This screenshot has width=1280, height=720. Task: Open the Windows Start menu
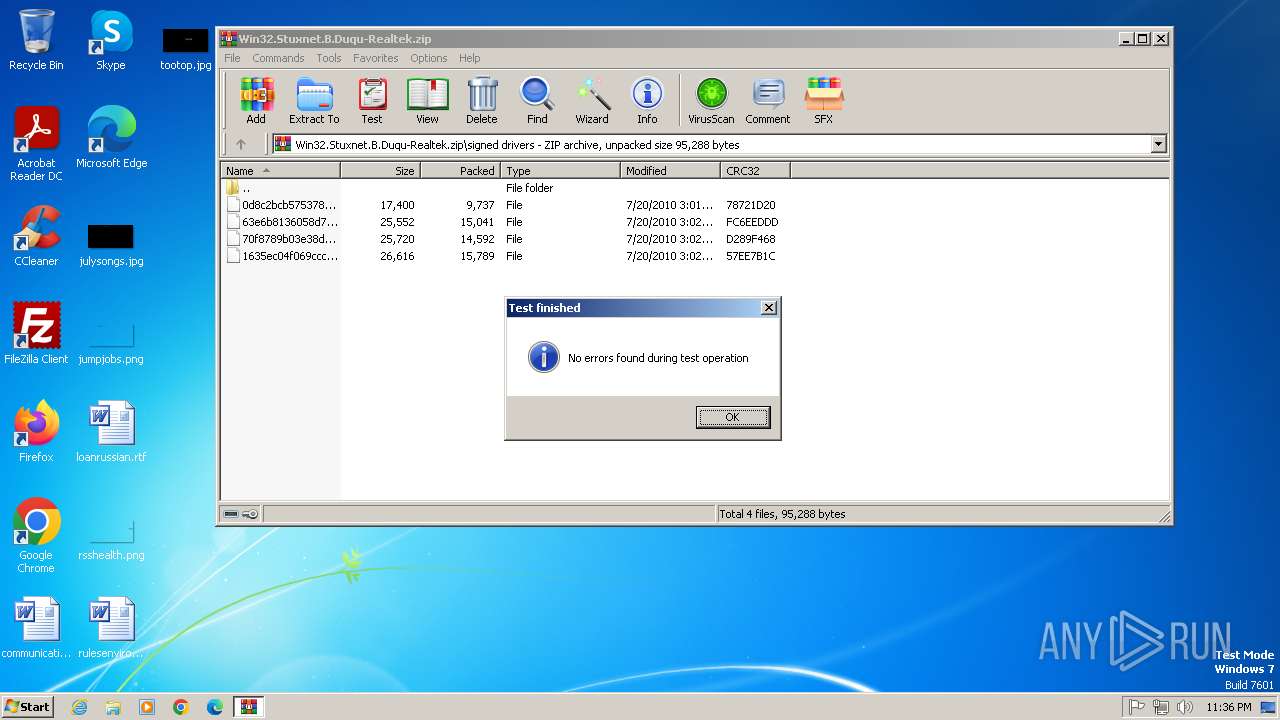tap(28, 706)
